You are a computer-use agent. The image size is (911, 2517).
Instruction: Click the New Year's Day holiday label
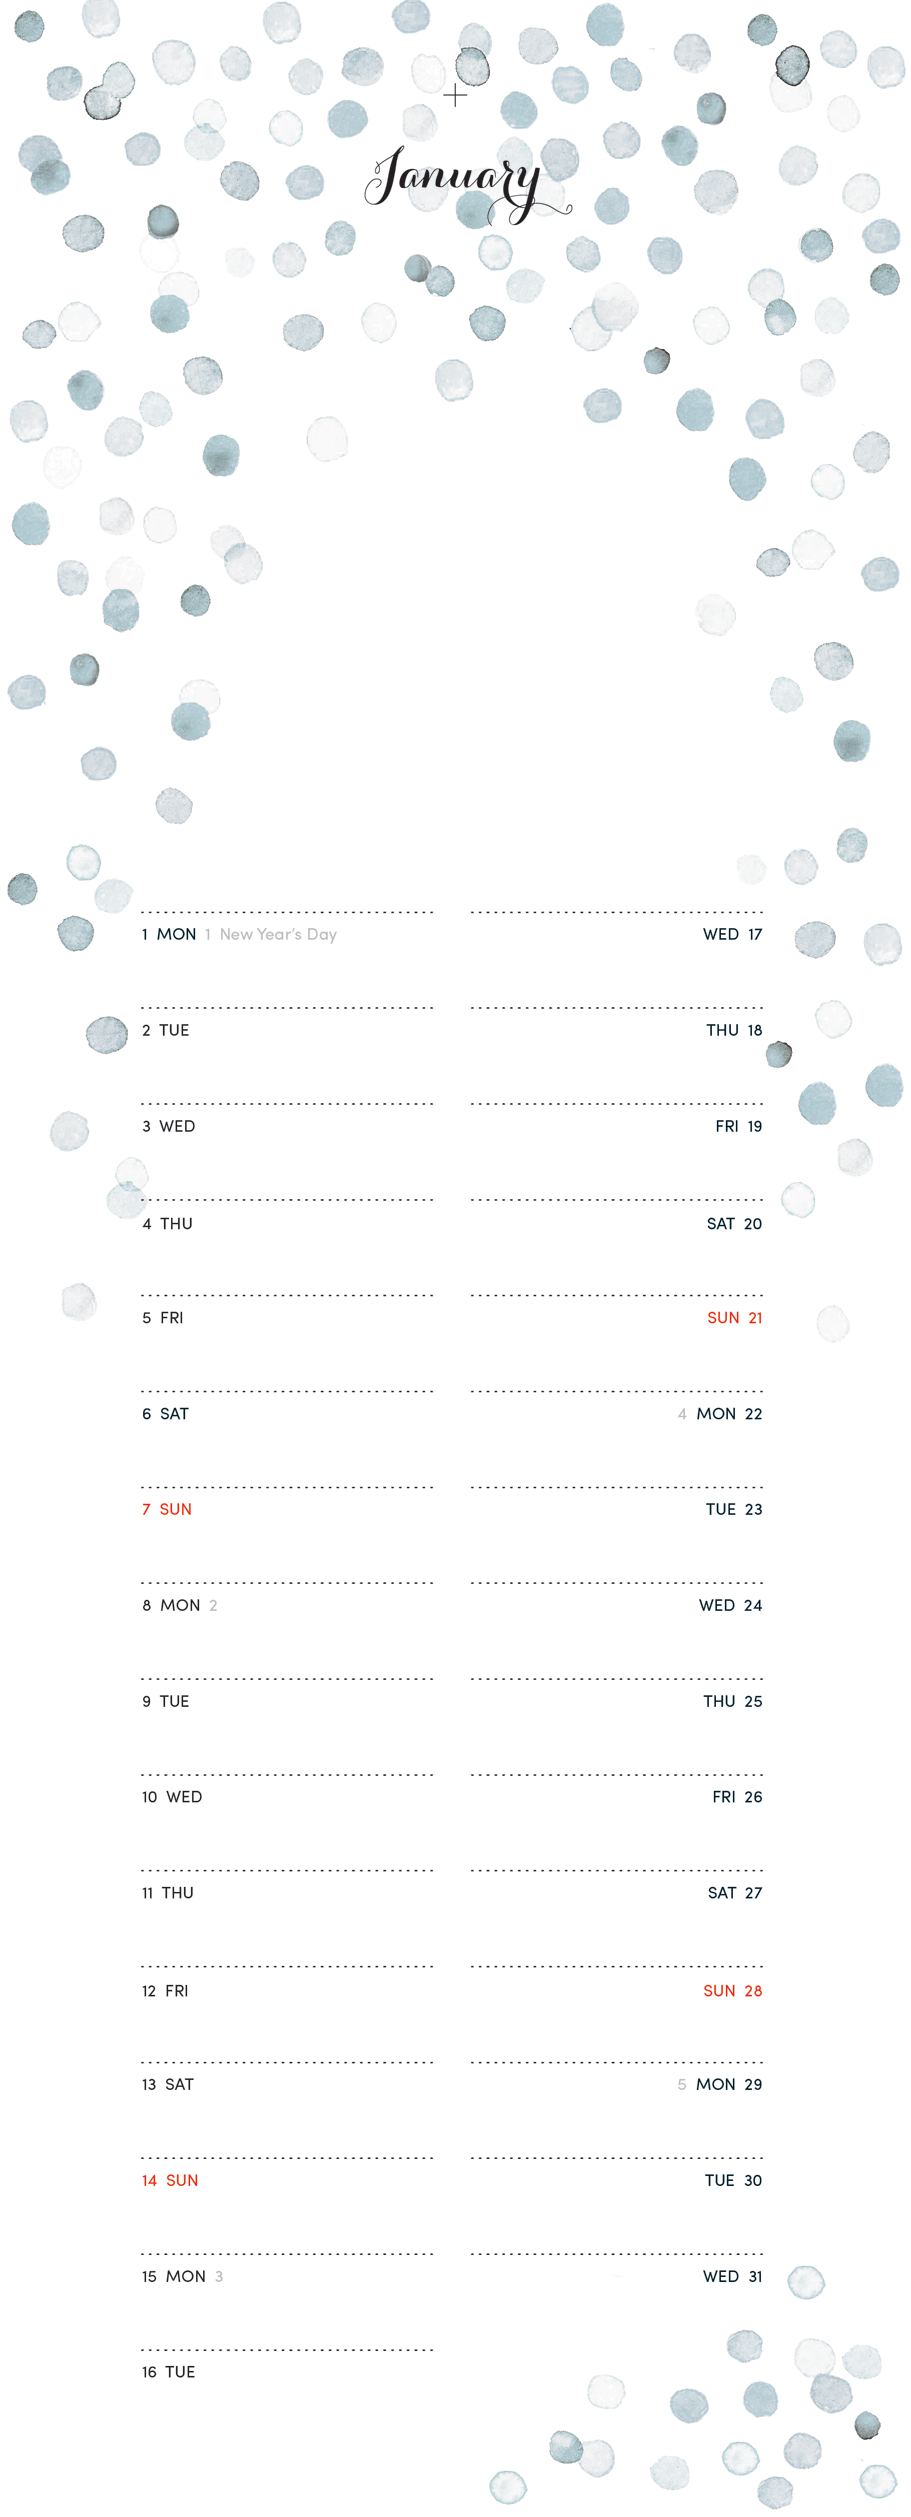tap(278, 934)
